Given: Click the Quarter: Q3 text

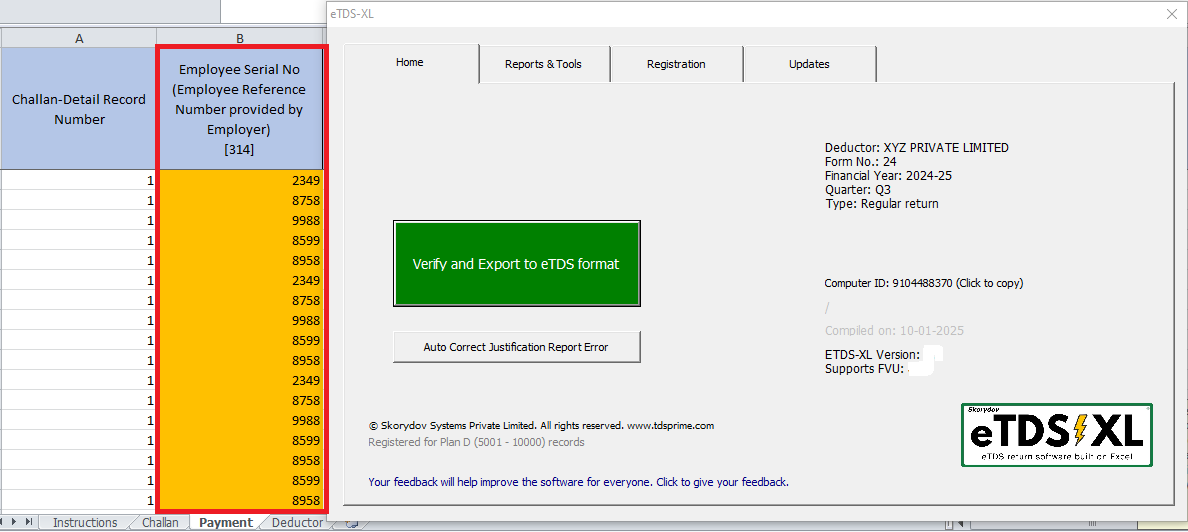Looking at the screenshot, I should (x=858, y=189).
